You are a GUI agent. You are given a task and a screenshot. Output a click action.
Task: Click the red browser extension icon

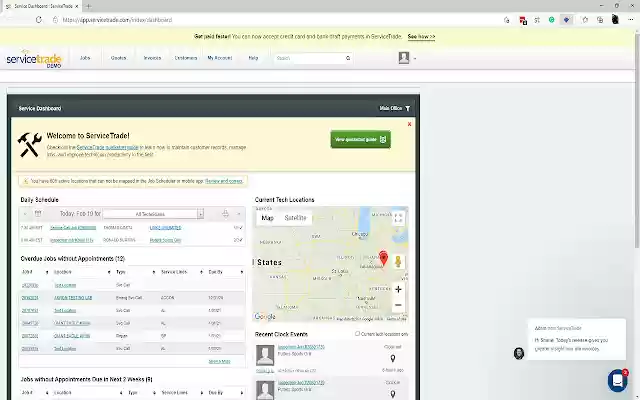[x=522, y=20]
